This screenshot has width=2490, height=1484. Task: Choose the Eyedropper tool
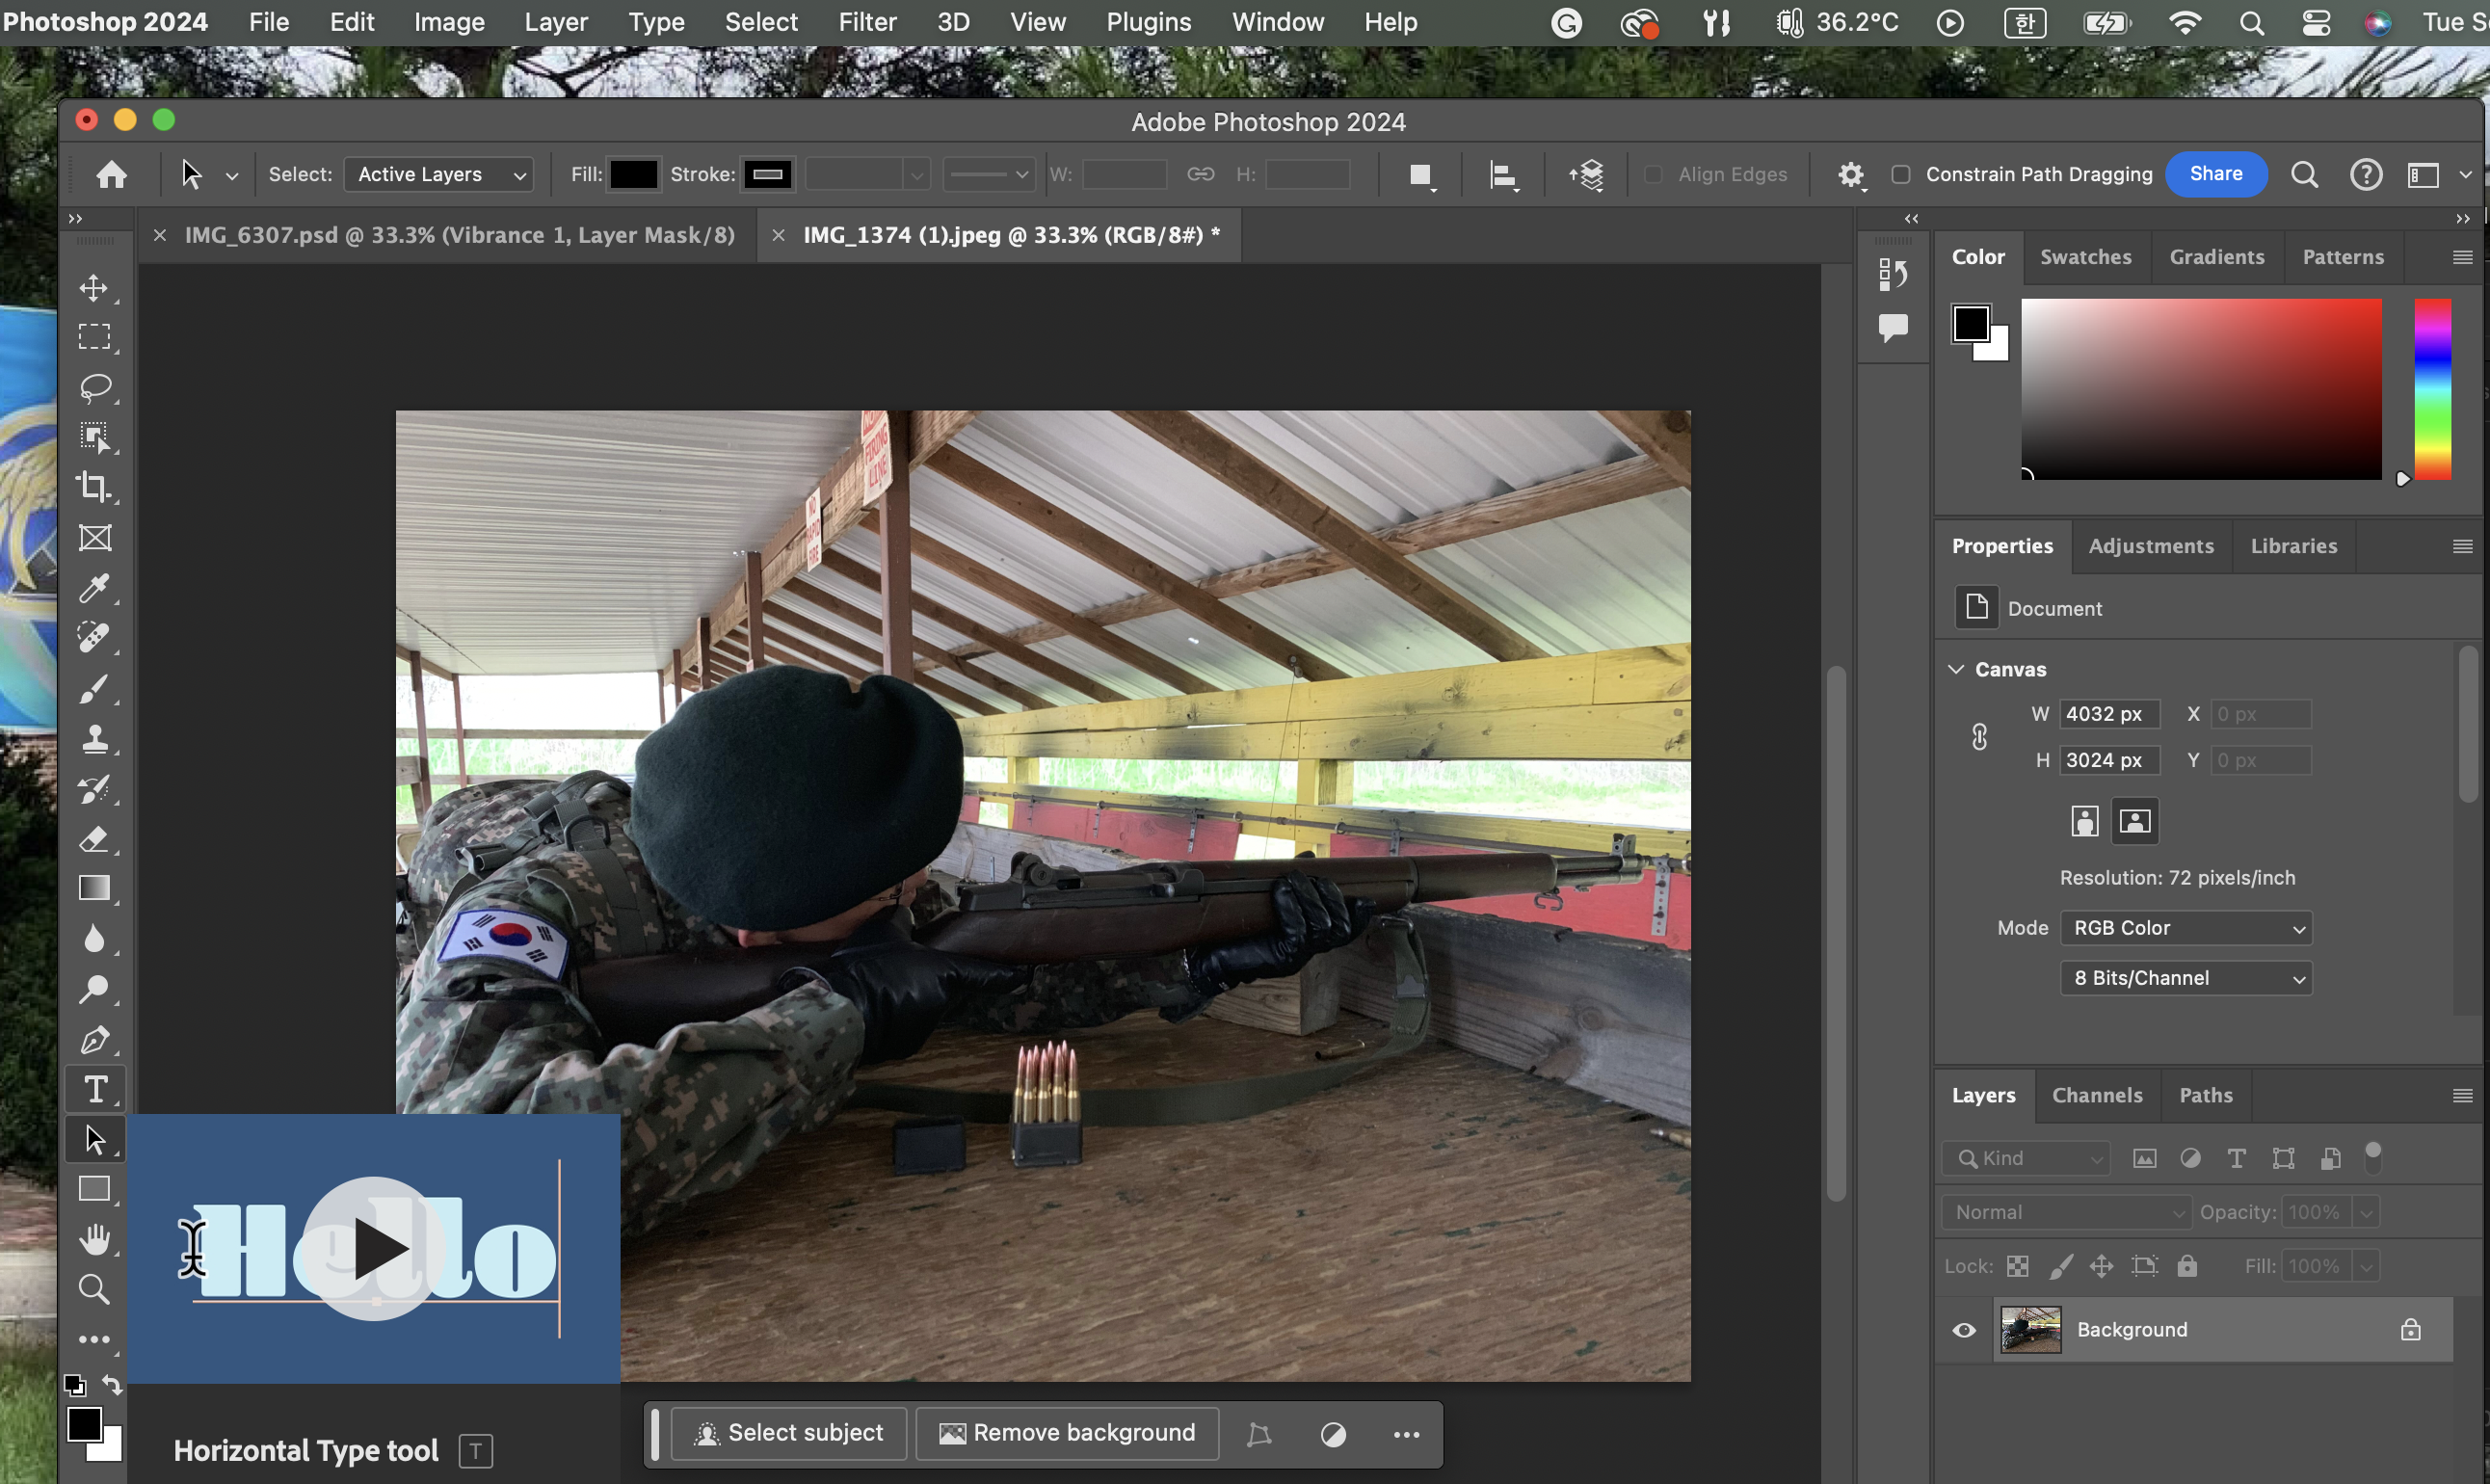point(94,588)
